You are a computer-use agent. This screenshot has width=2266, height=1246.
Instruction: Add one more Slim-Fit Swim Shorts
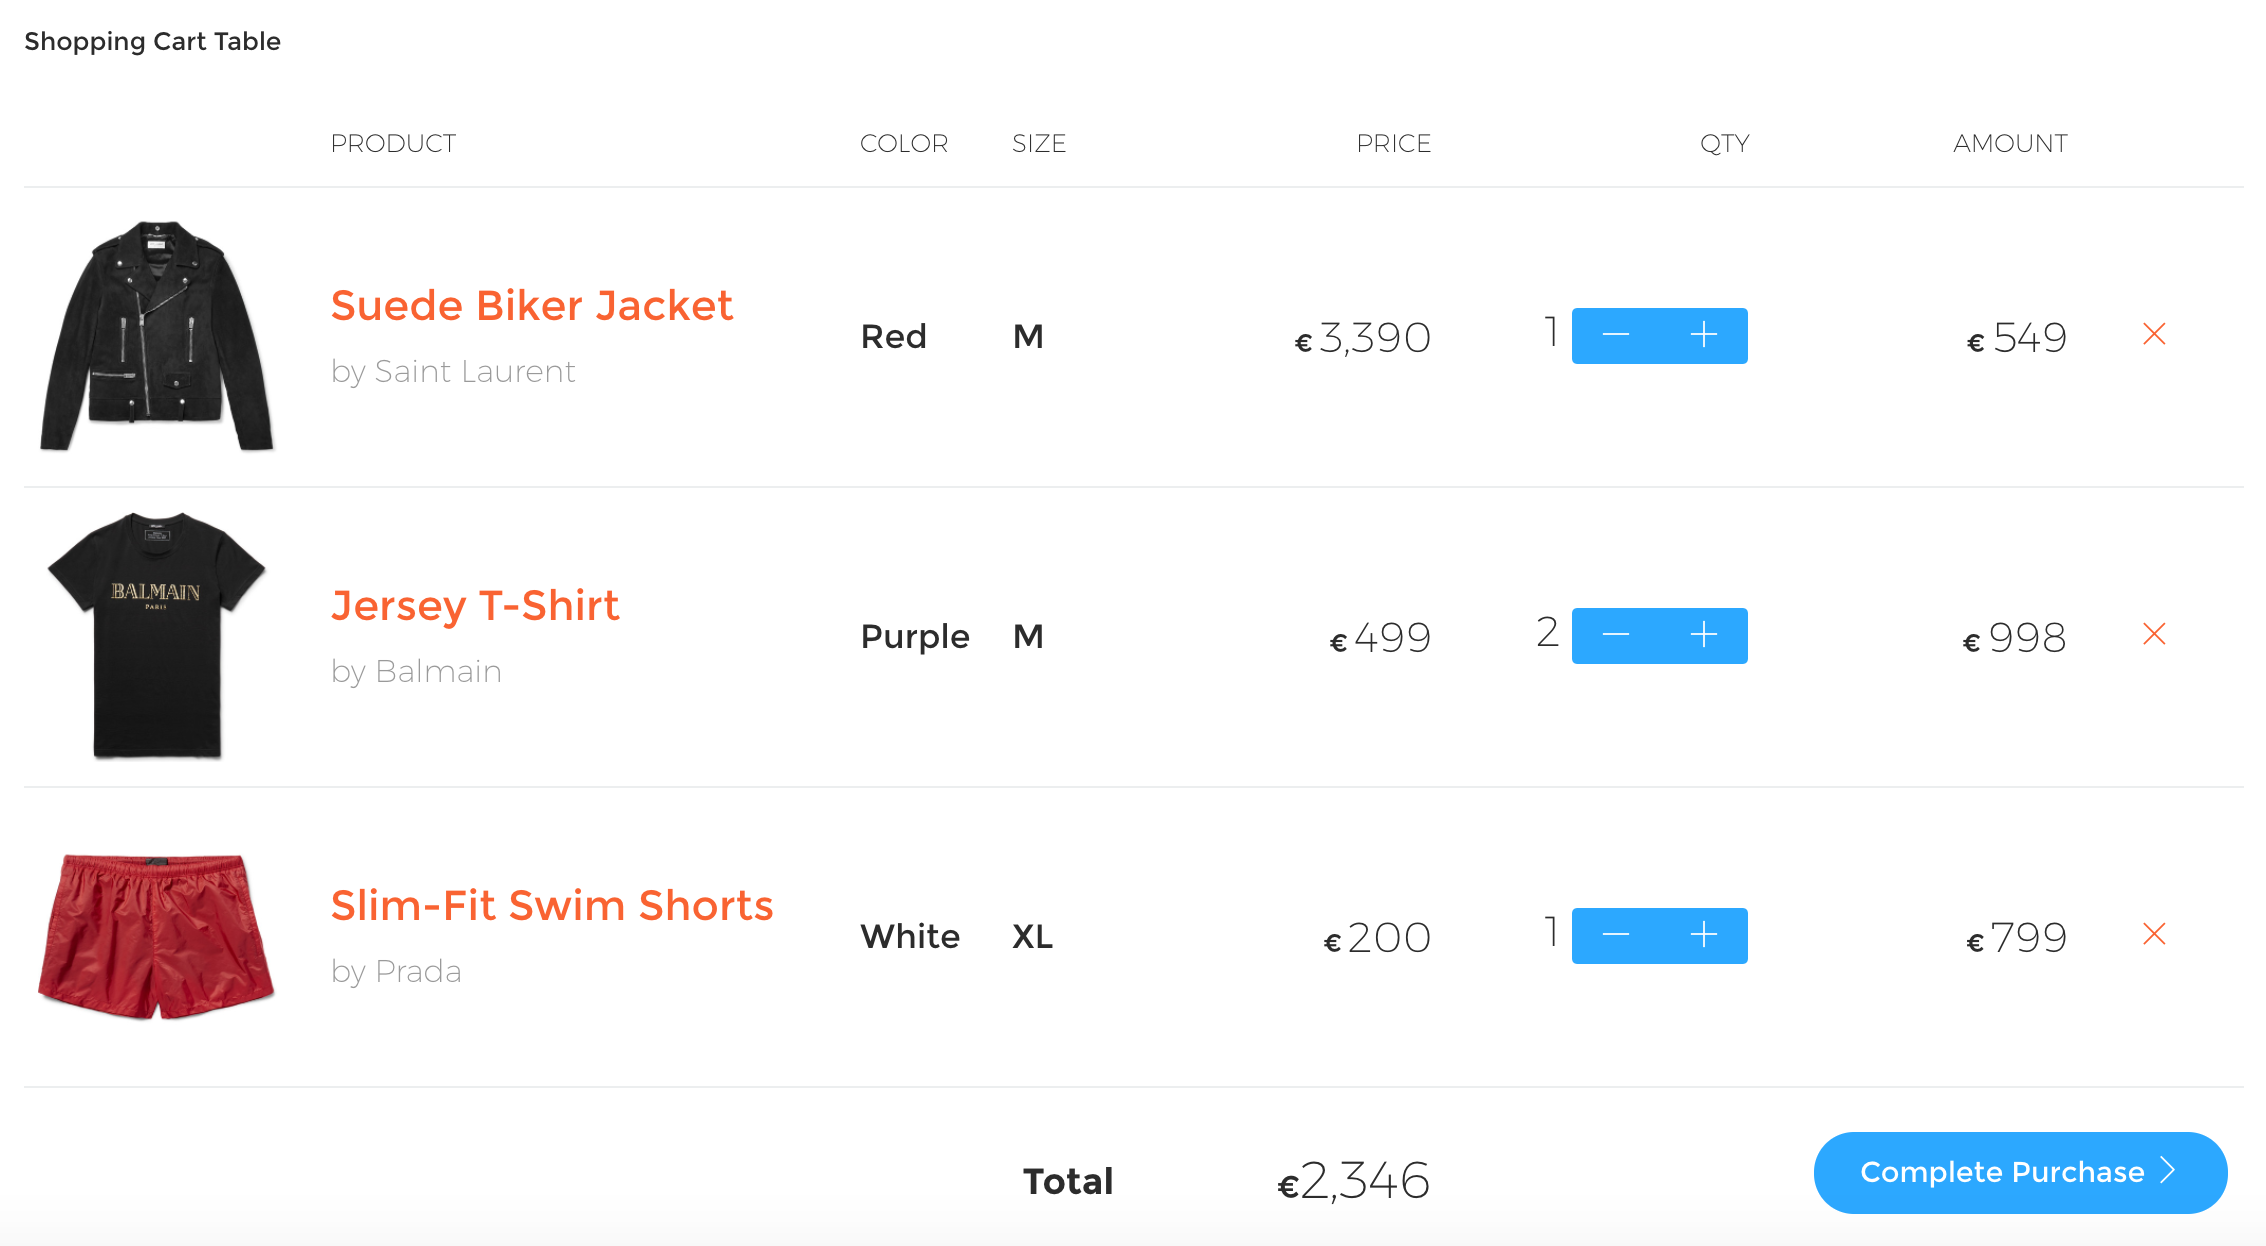point(1704,936)
